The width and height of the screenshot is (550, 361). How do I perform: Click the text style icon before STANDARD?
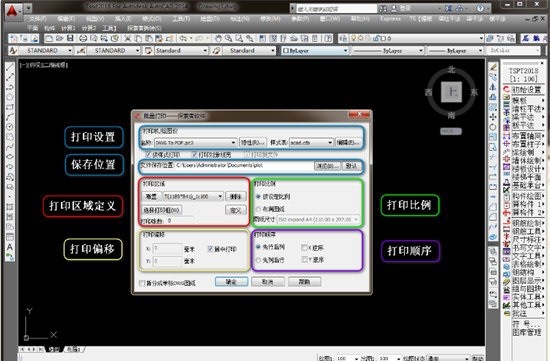point(13,51)
